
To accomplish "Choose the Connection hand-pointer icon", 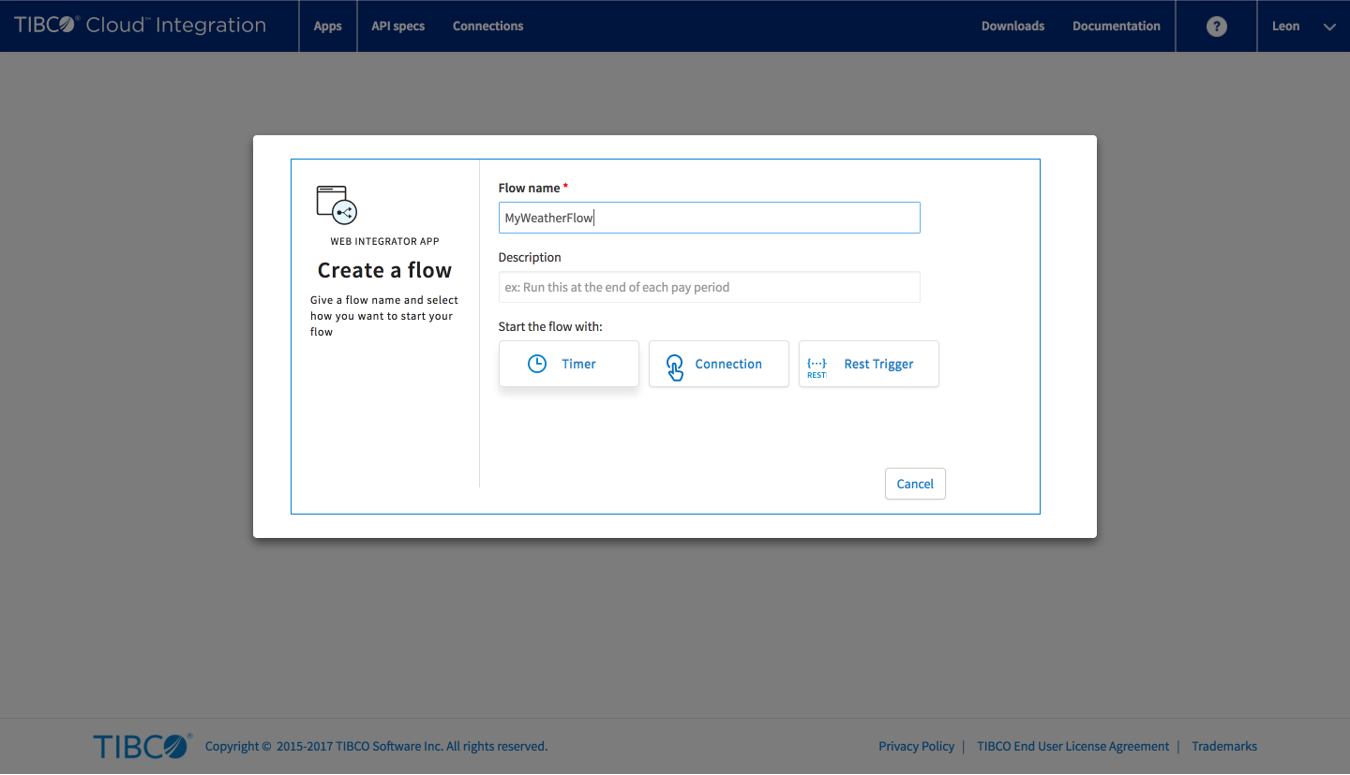I will 675,366.
